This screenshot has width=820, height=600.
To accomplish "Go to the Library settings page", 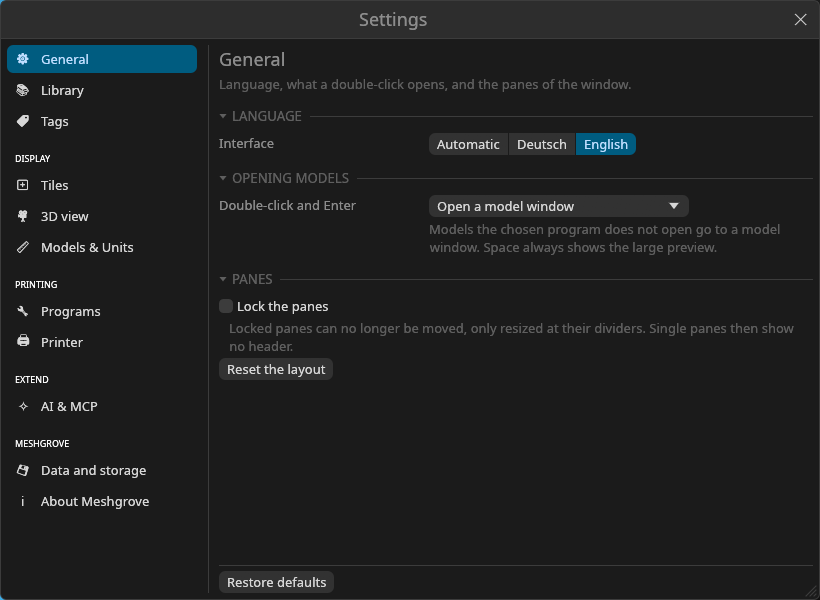I will pyautogui.click(x=102, y=90).
